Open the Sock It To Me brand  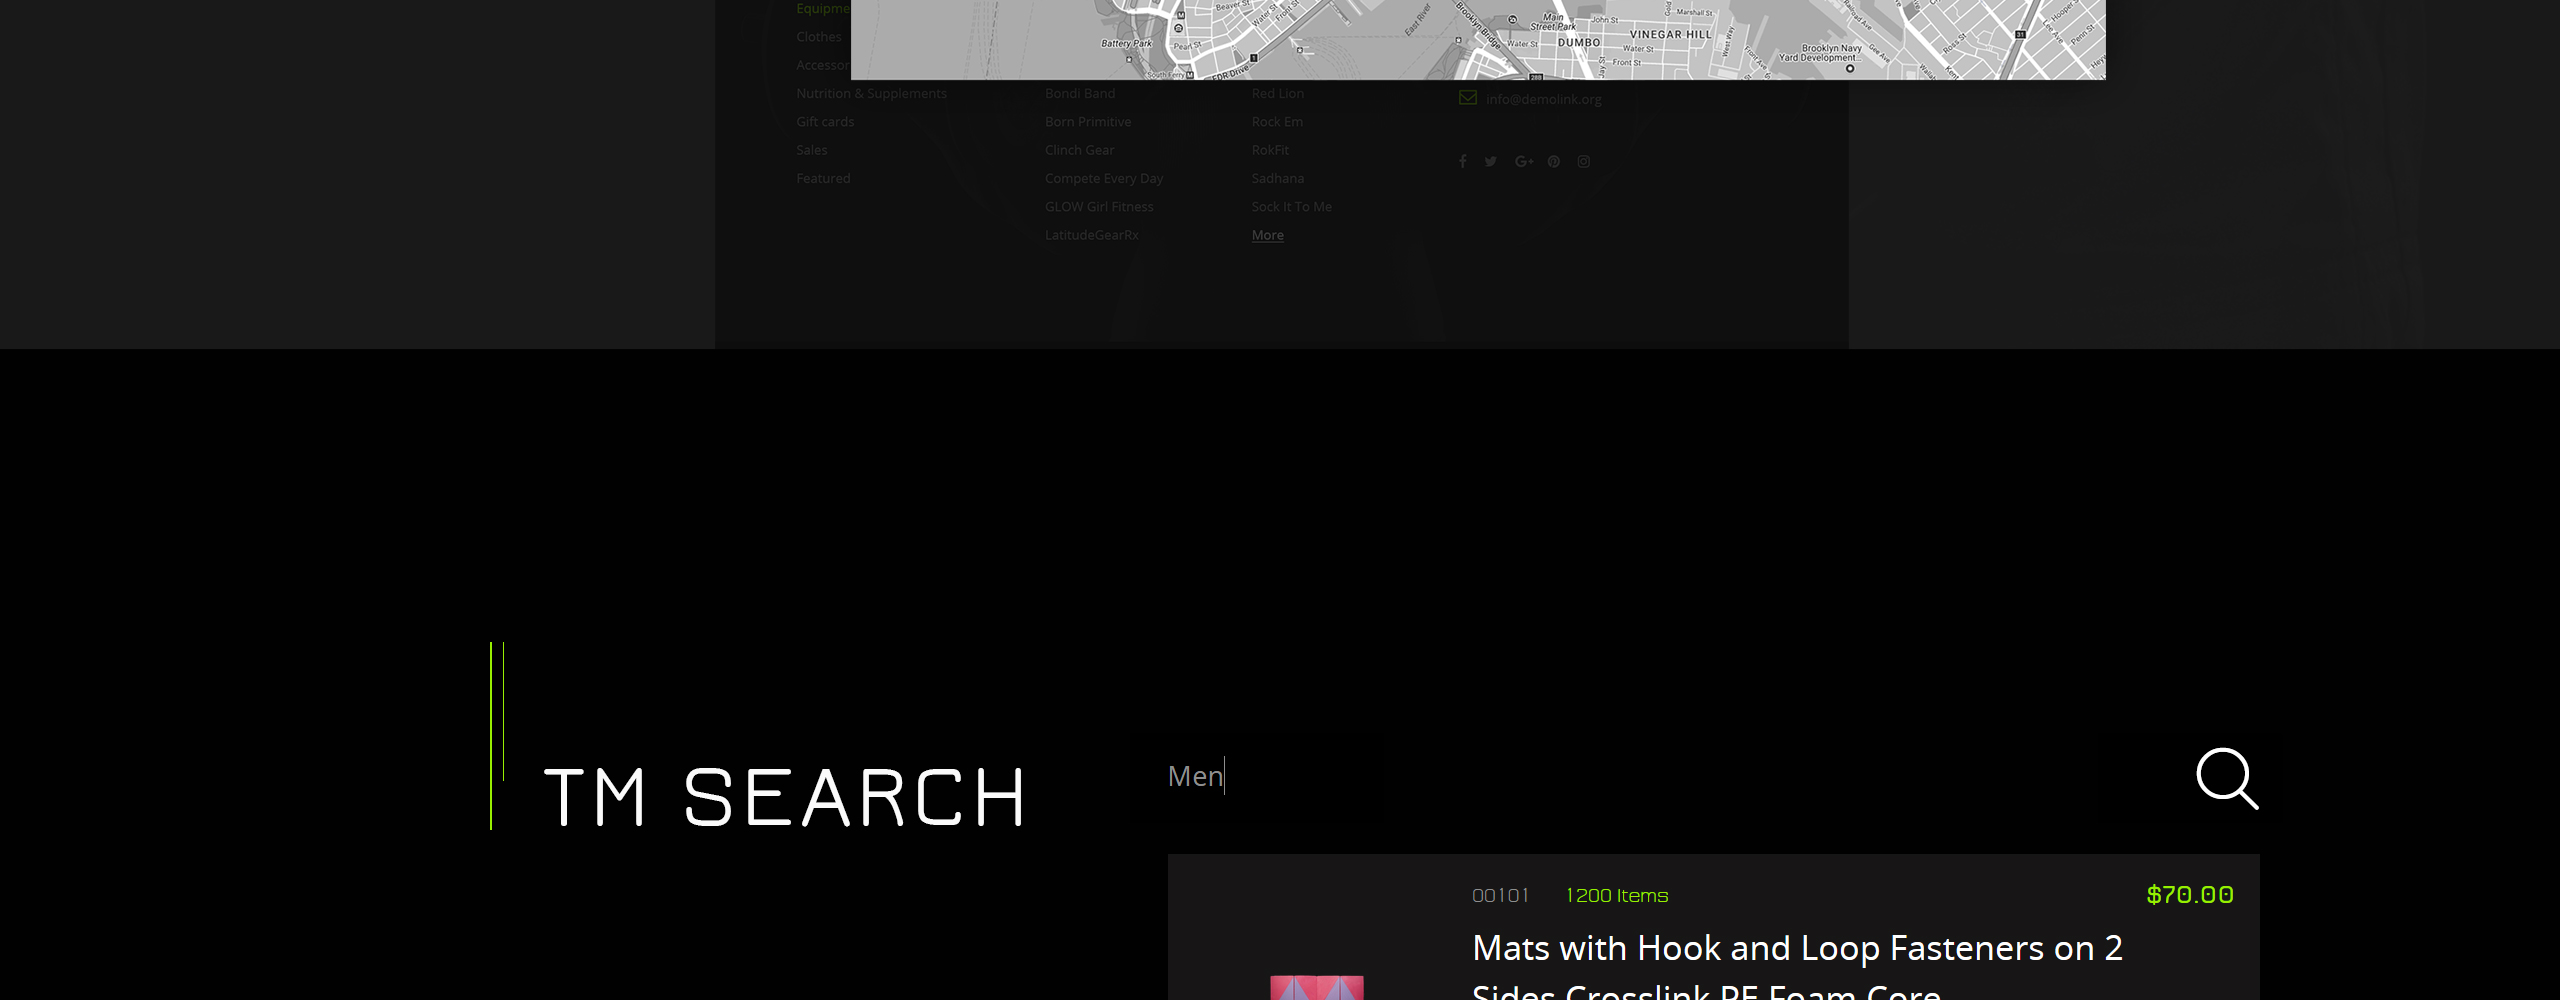coord(1291,207)
